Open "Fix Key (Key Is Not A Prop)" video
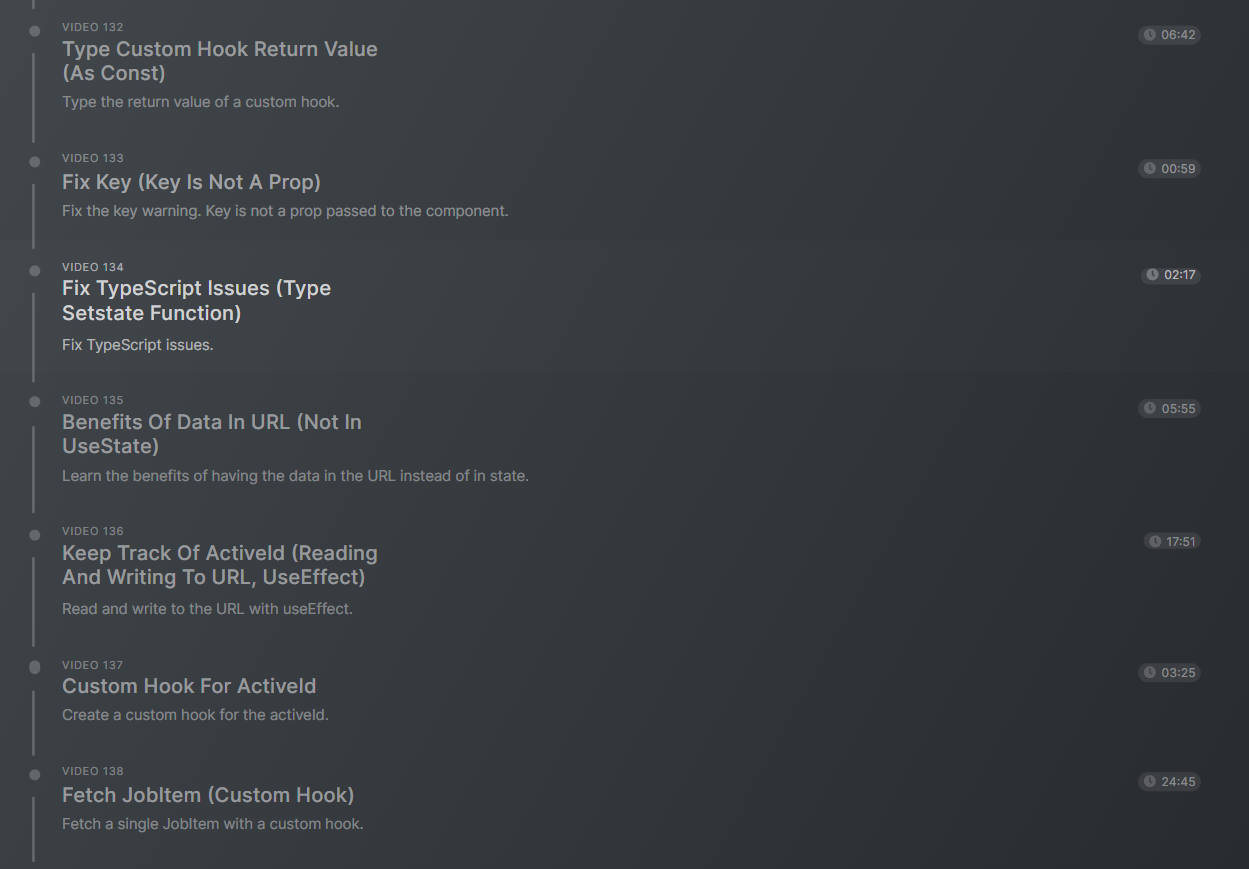This screenshot has width=1249, height=869. (x=191, y=182)
